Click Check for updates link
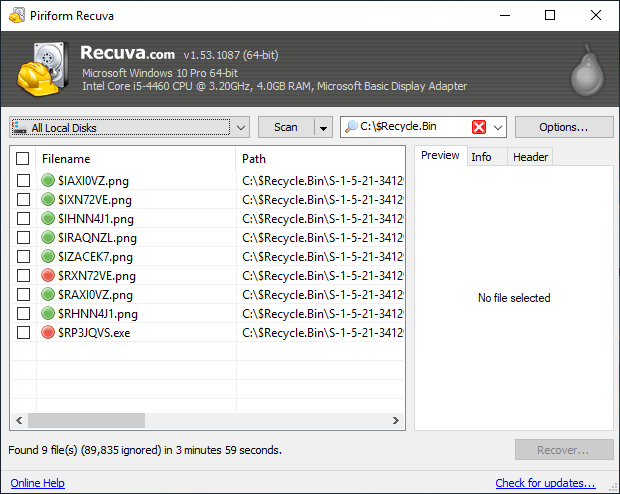620x494 pixels. pos(545,483)
